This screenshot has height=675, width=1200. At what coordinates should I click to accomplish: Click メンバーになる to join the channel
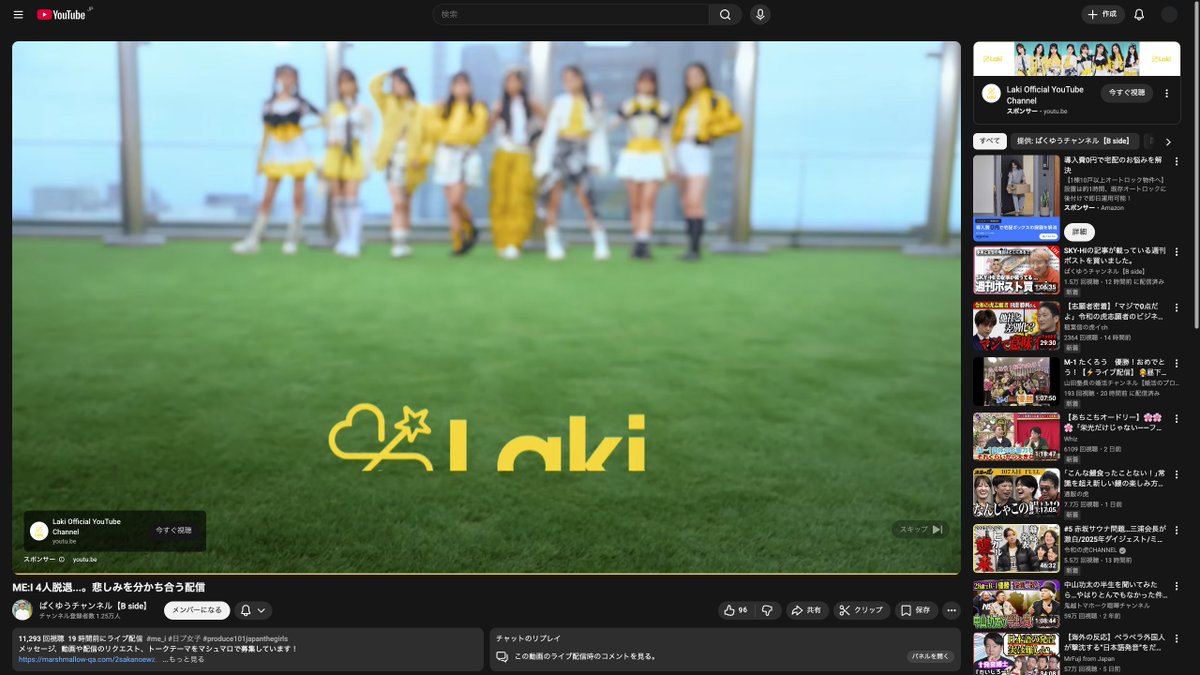197,610
